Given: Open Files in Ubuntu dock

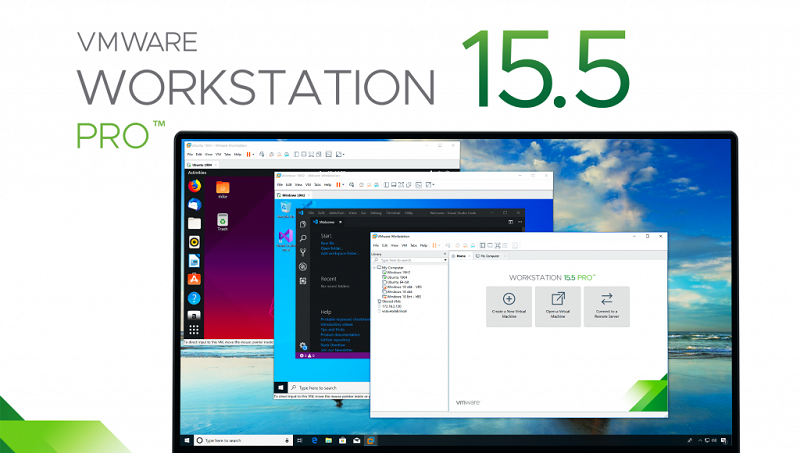Looking at the screenshot, I should (x=194, y=223).
